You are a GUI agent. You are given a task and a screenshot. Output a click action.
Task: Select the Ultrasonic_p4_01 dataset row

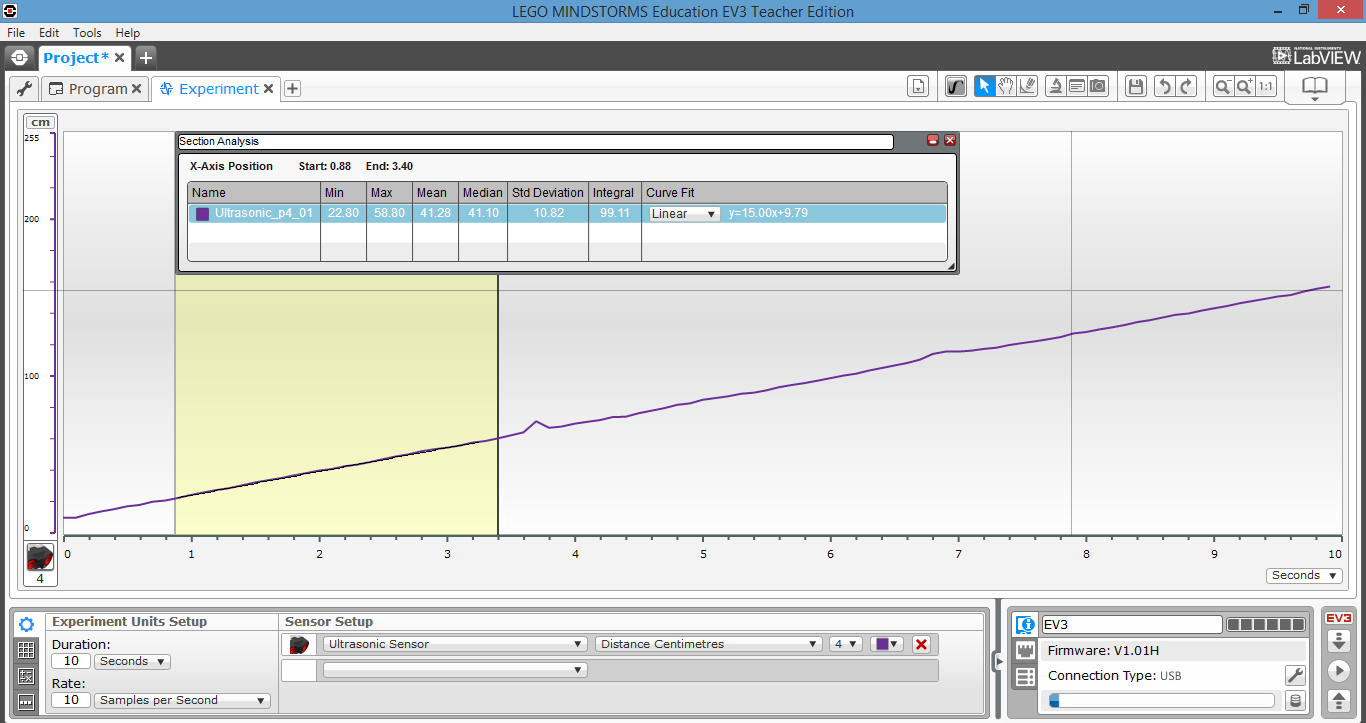[567, 213]
